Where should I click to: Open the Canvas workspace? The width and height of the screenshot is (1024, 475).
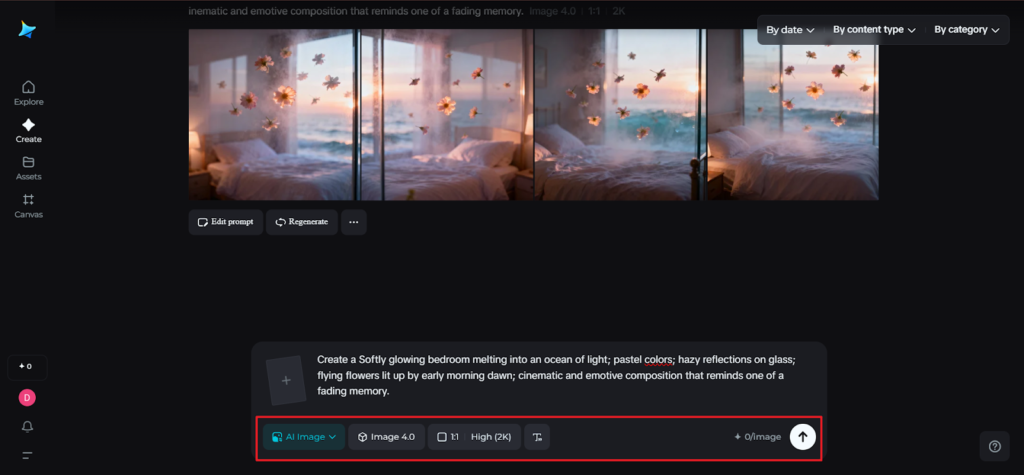pos(28,205)
